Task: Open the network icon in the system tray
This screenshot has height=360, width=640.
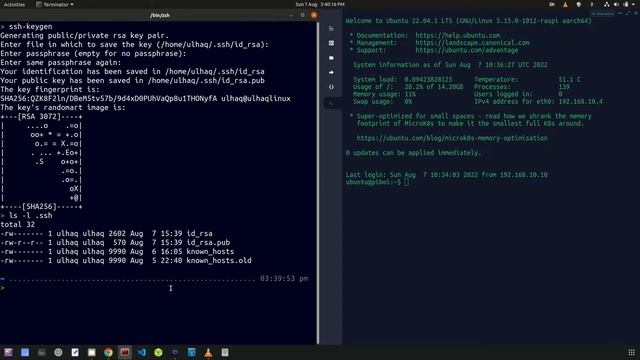Action: (x=607, y=4)
